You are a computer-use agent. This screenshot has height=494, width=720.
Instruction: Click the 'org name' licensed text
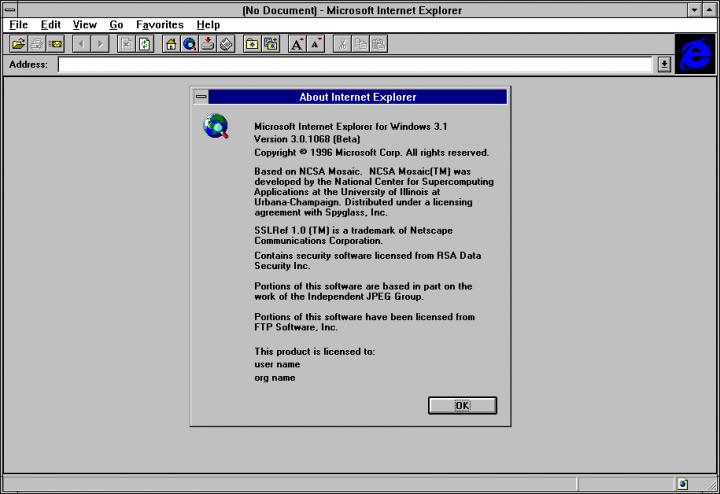pos(275,378)
